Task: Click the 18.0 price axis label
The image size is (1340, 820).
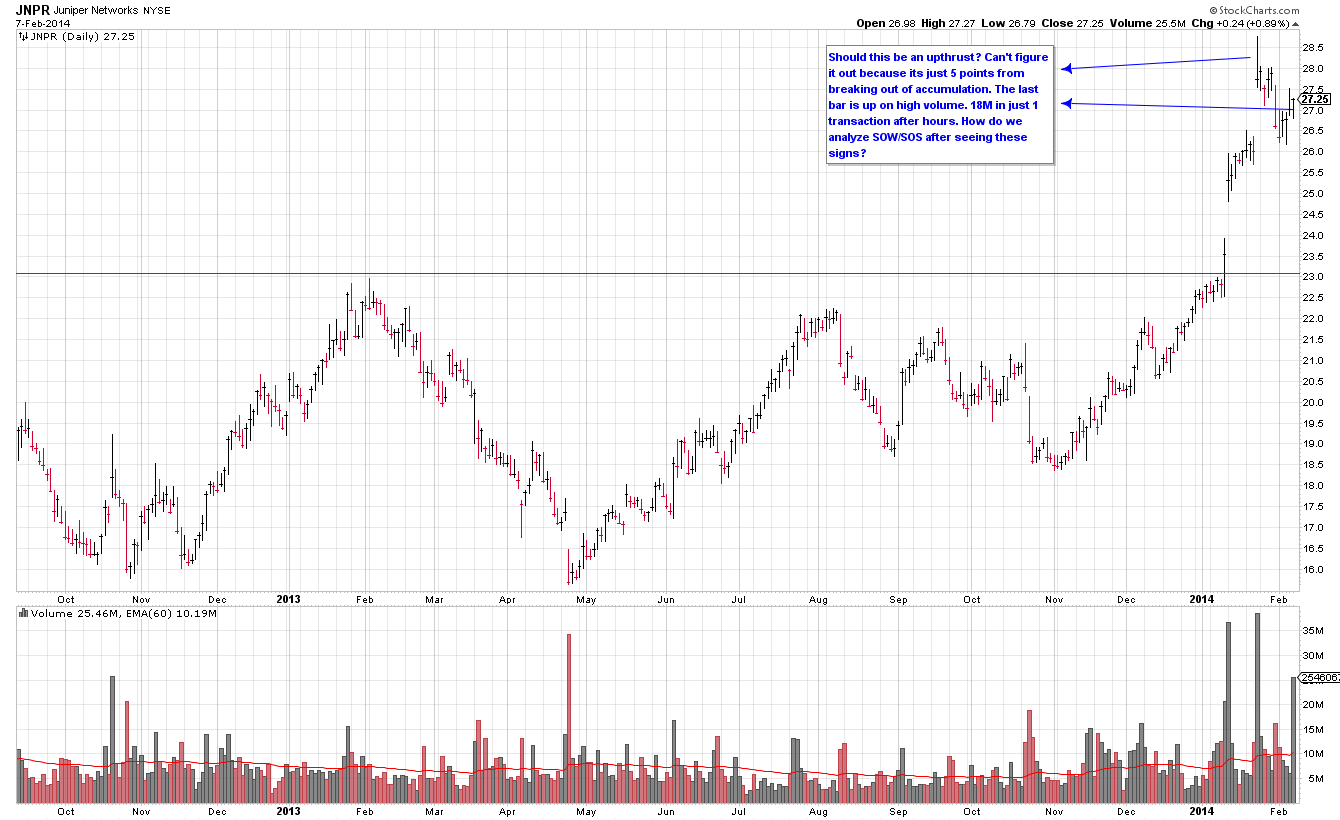Action: click(x=1315, y=486)
